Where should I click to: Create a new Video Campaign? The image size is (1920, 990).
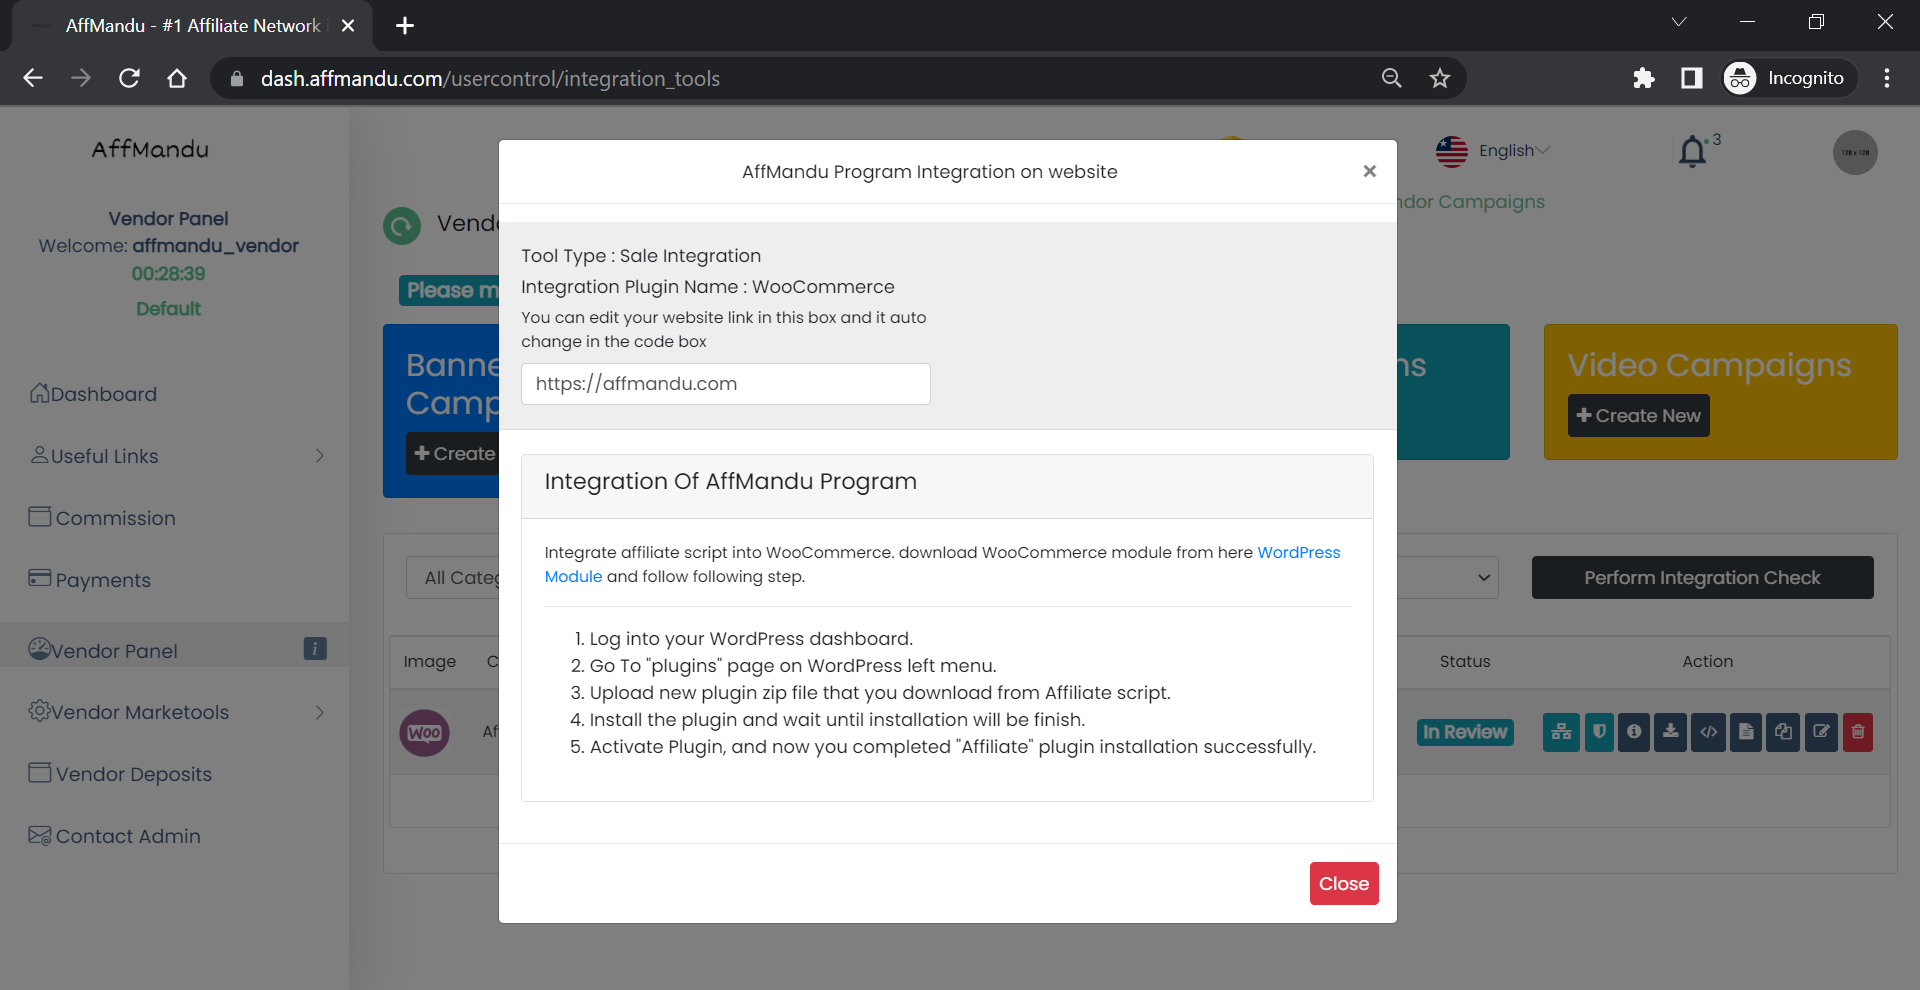1638,415
